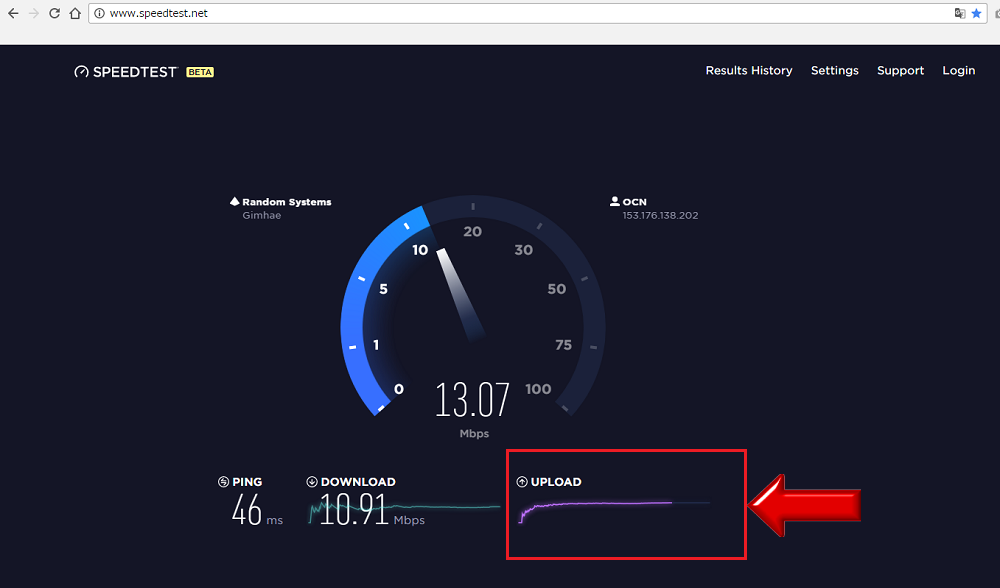Show site info icon in address bar
This screenshot has width=1000, height=588.
click(99, 13)
